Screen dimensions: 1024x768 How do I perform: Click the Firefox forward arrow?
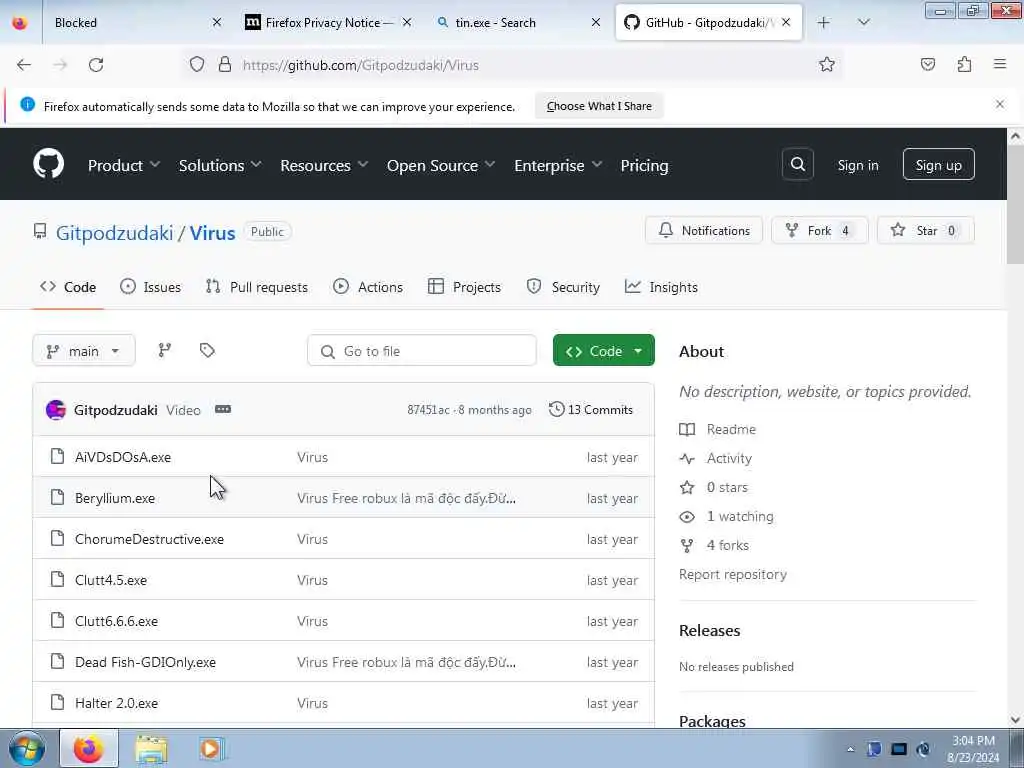pos(60,65)
